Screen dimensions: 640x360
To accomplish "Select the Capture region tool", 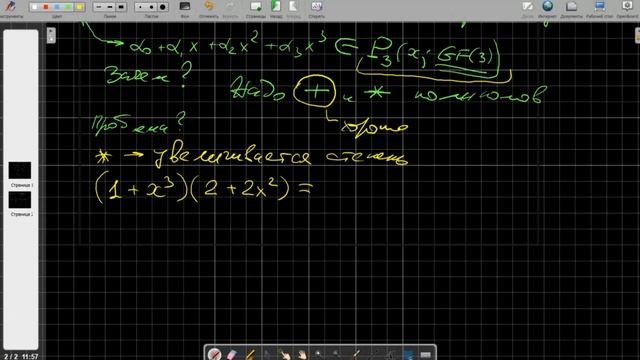I will [408, 354].
